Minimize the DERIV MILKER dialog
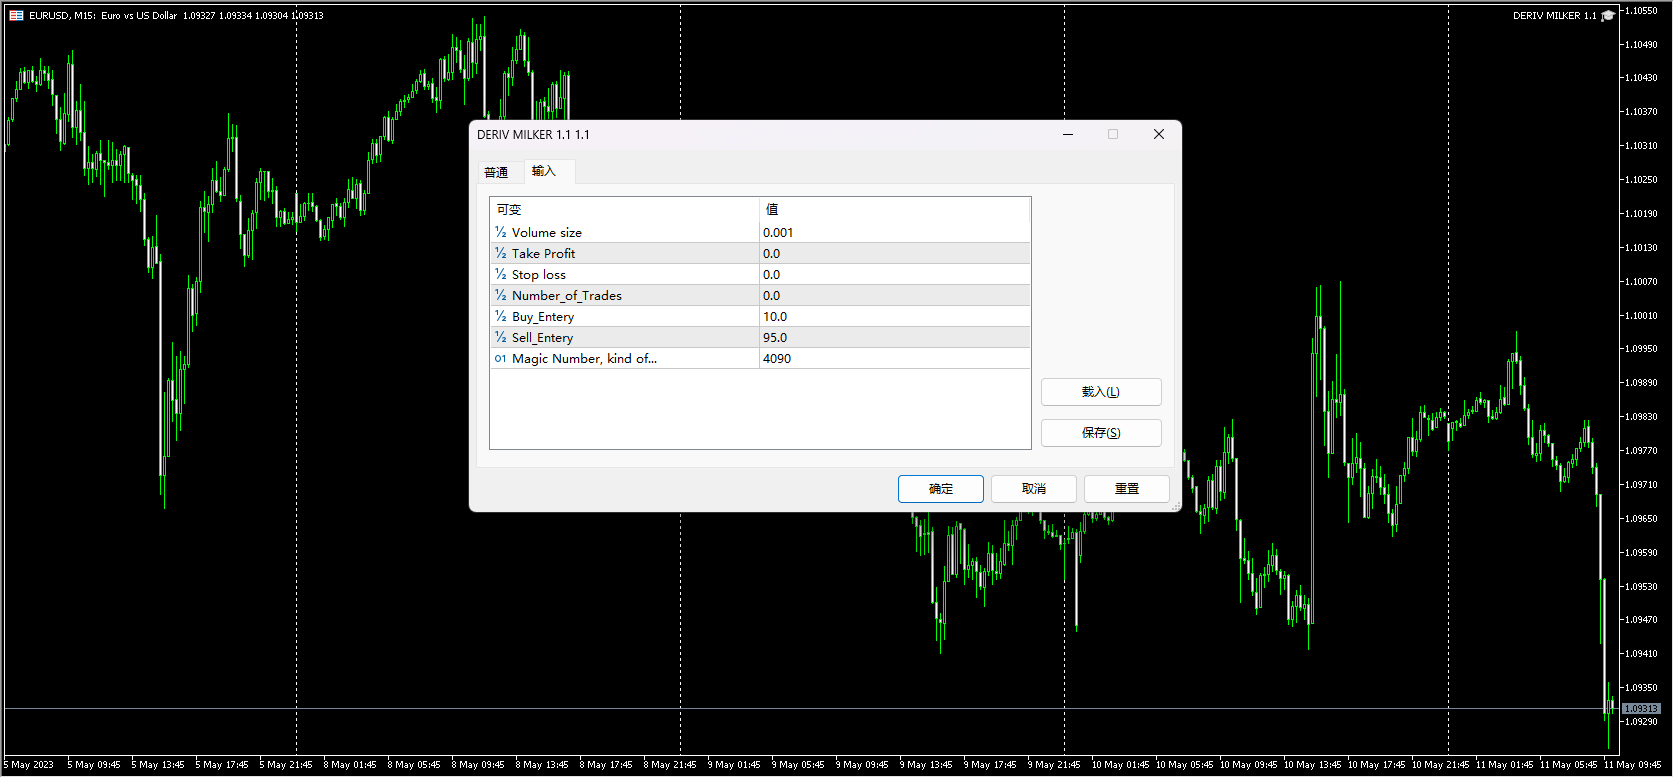1674x778 pixels. point(1068,134)
